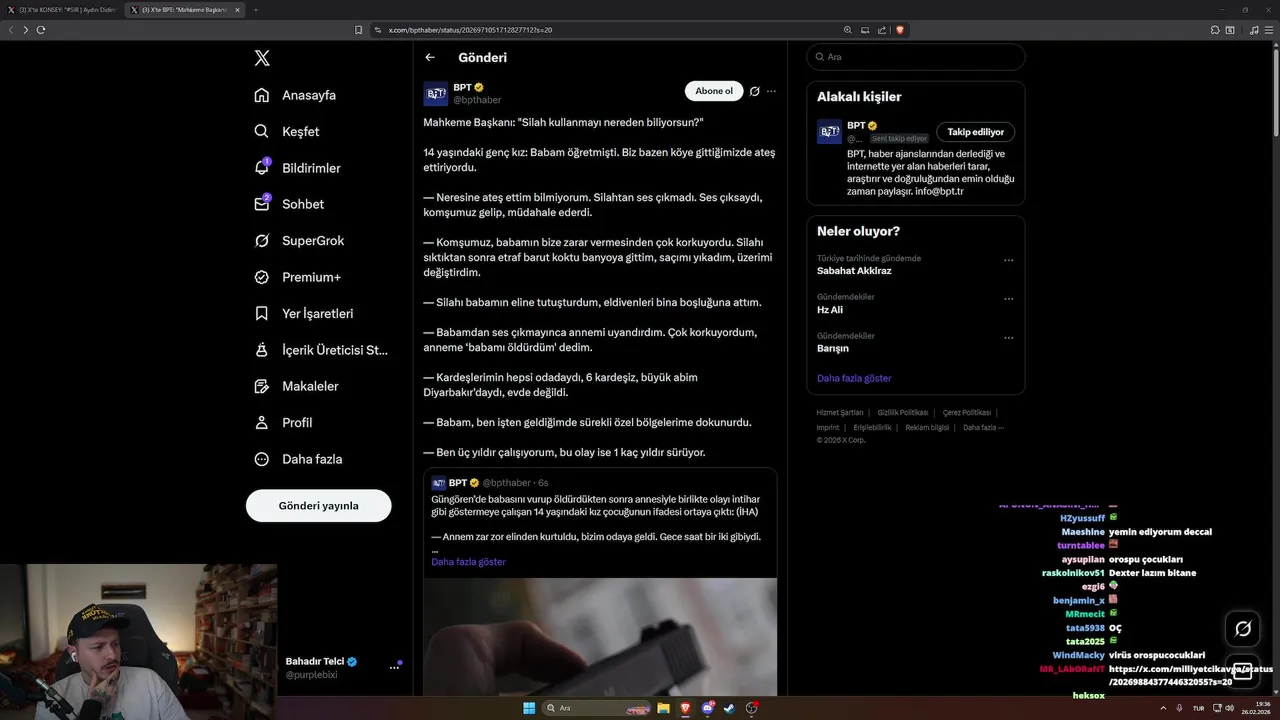This screenshot has width=1280, height=720.
Task: Click the address bar bookmark icon
Action: [359, 30]
